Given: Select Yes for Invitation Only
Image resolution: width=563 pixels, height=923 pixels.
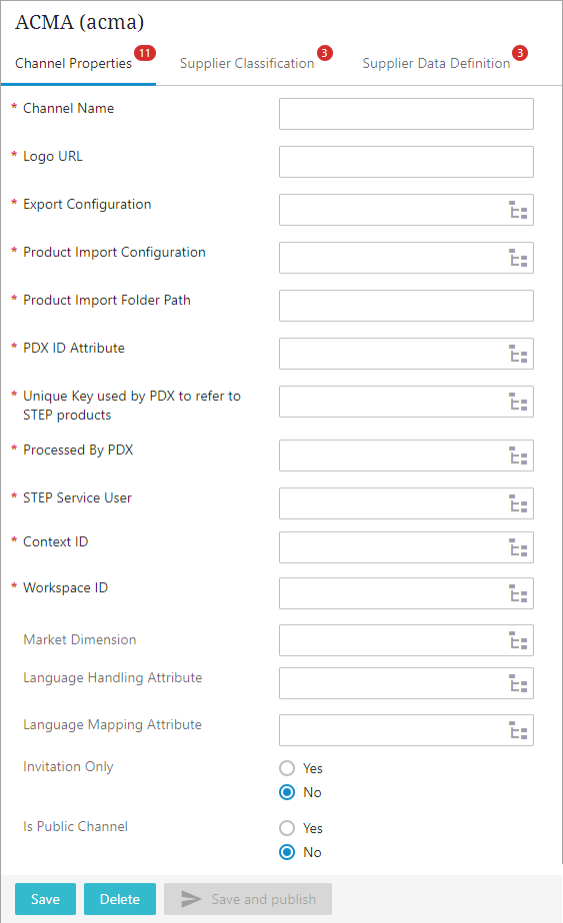Looking at the screenshot, I should tap(287, 768).
